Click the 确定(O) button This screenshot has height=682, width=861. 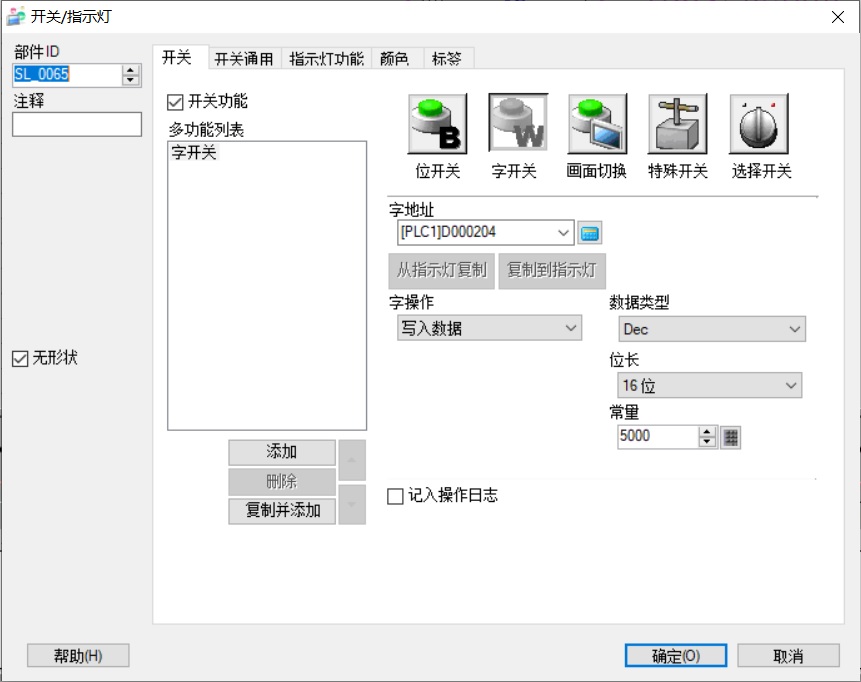(675, 656)
